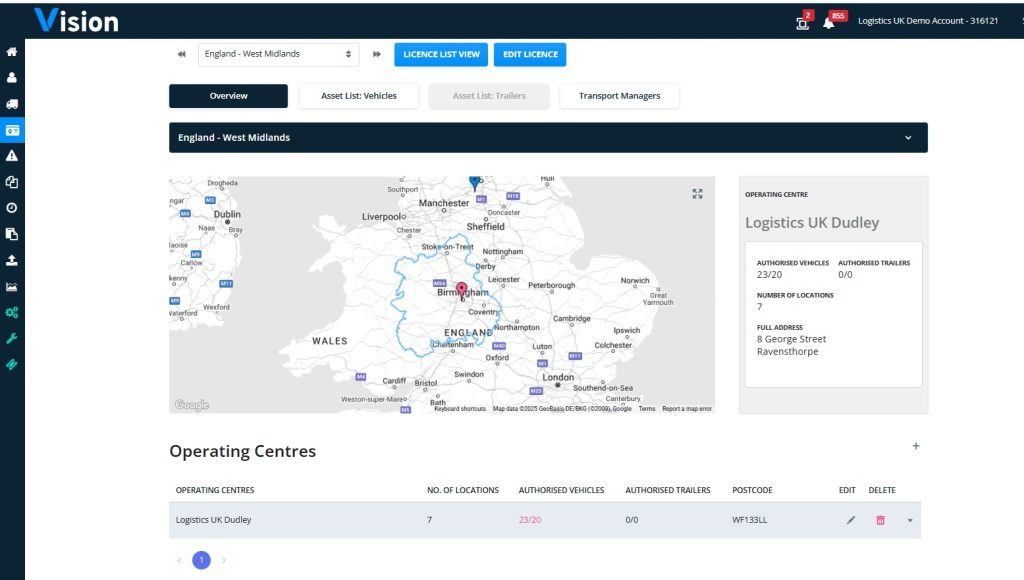Open the user/driver icon in sidebar

12,78
